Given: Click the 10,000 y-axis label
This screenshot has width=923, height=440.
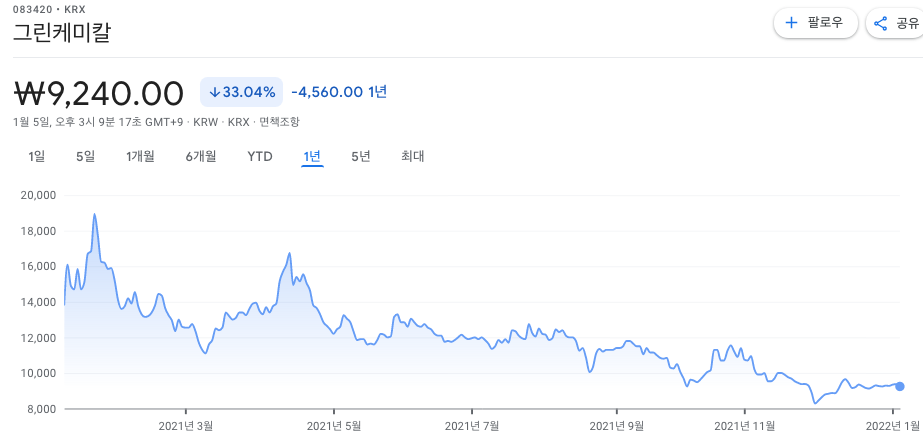Looking at the screenshot, I should coord(38,373).
